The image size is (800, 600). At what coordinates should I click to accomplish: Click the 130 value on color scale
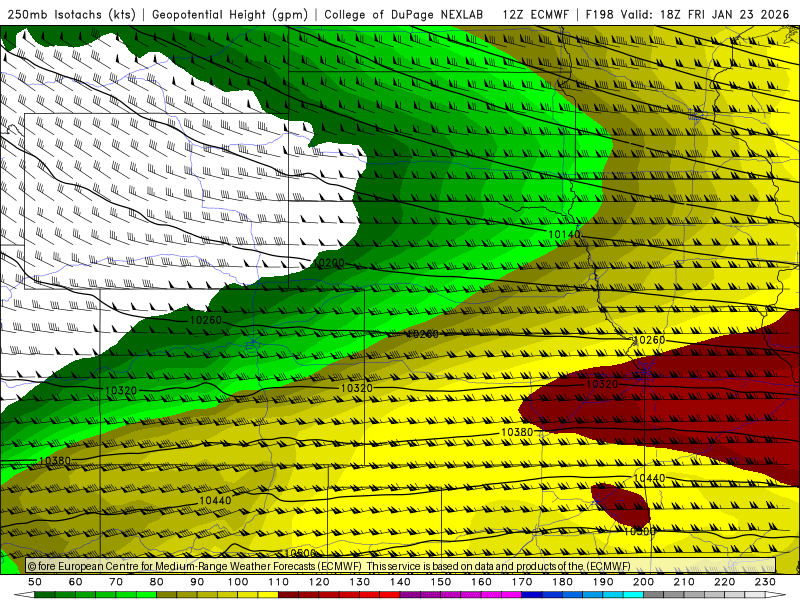[360, 582]
